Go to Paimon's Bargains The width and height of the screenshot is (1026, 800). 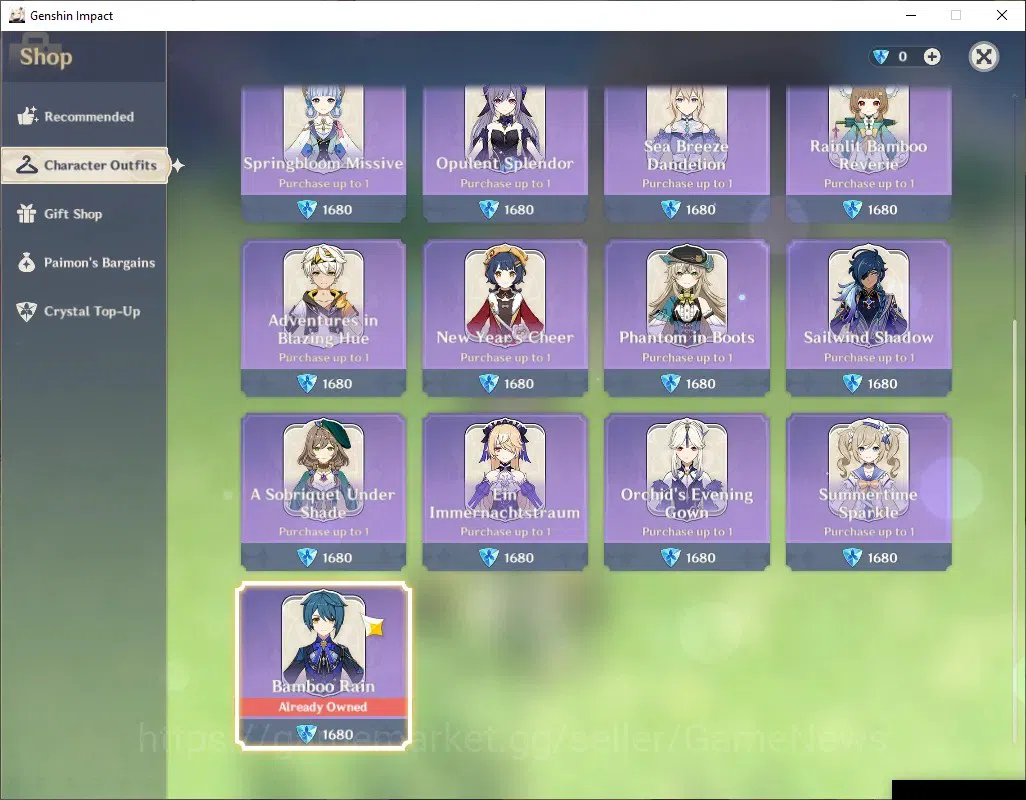tap(84, 262)
